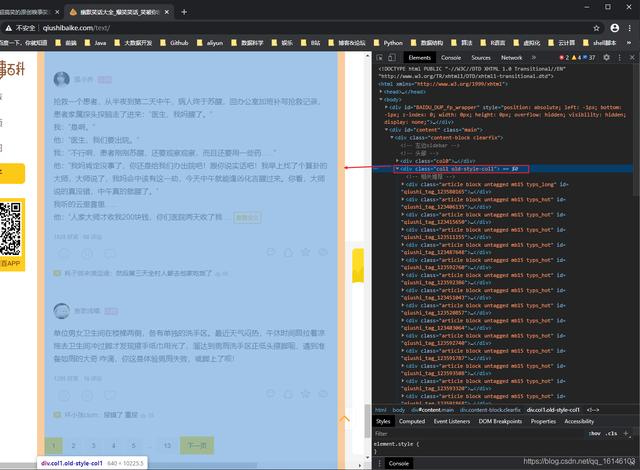Click the div.content-block.clearfix breadcrumb
Image resolution: width=640 pixels, height=470 pixels.
(x=490, y=410)
